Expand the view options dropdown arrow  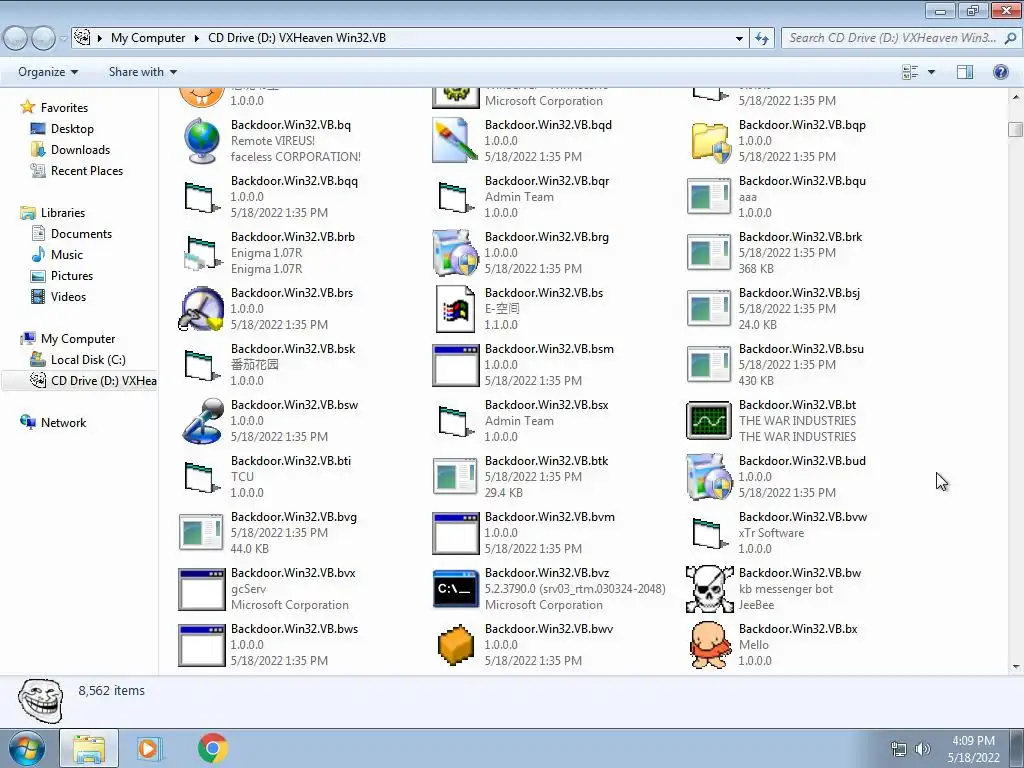tap(931, 72)
